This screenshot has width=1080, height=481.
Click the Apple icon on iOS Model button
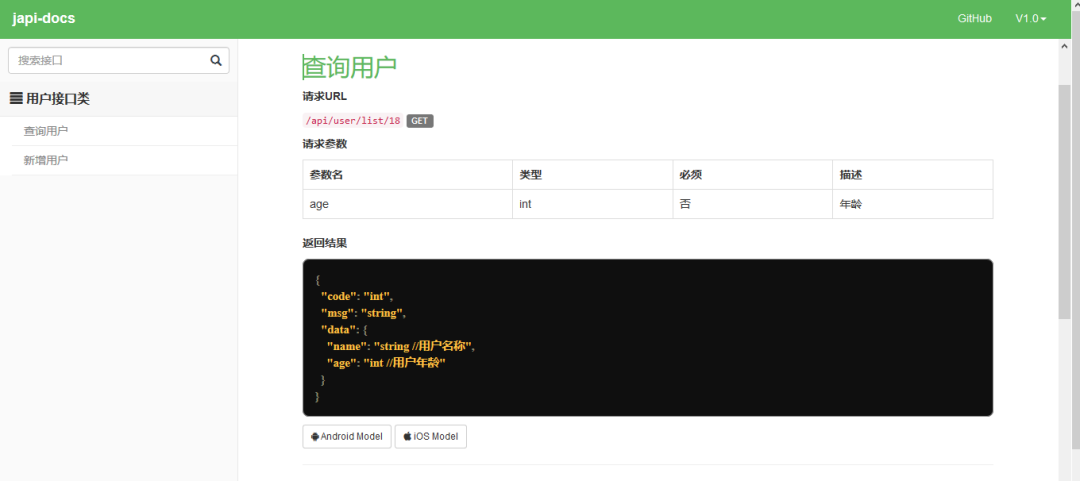pyautogui.click(x=407, y=436)
